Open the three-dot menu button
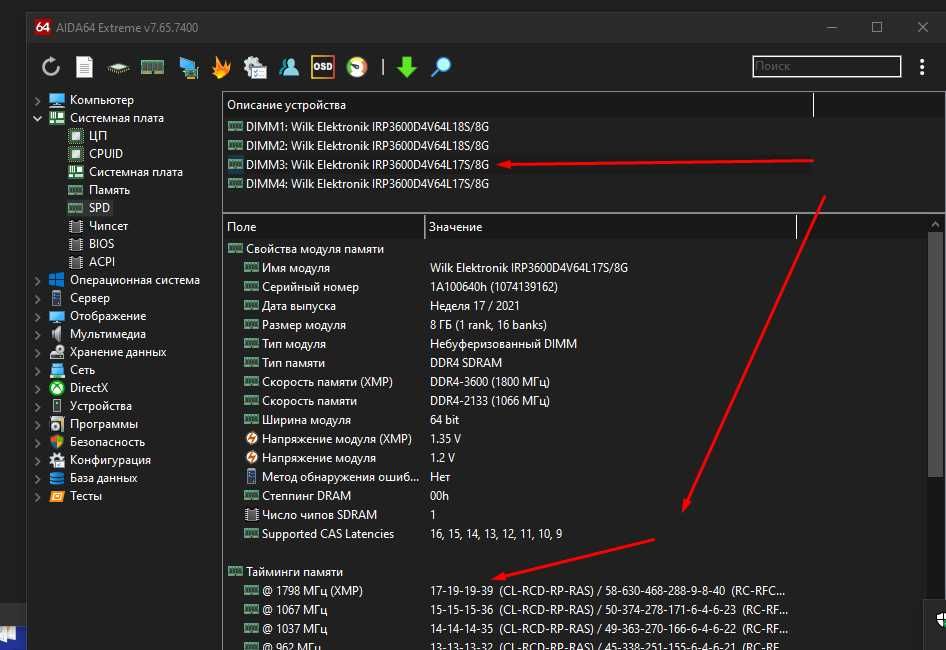This screenshot has height=650, width=946. coord(922,66)
